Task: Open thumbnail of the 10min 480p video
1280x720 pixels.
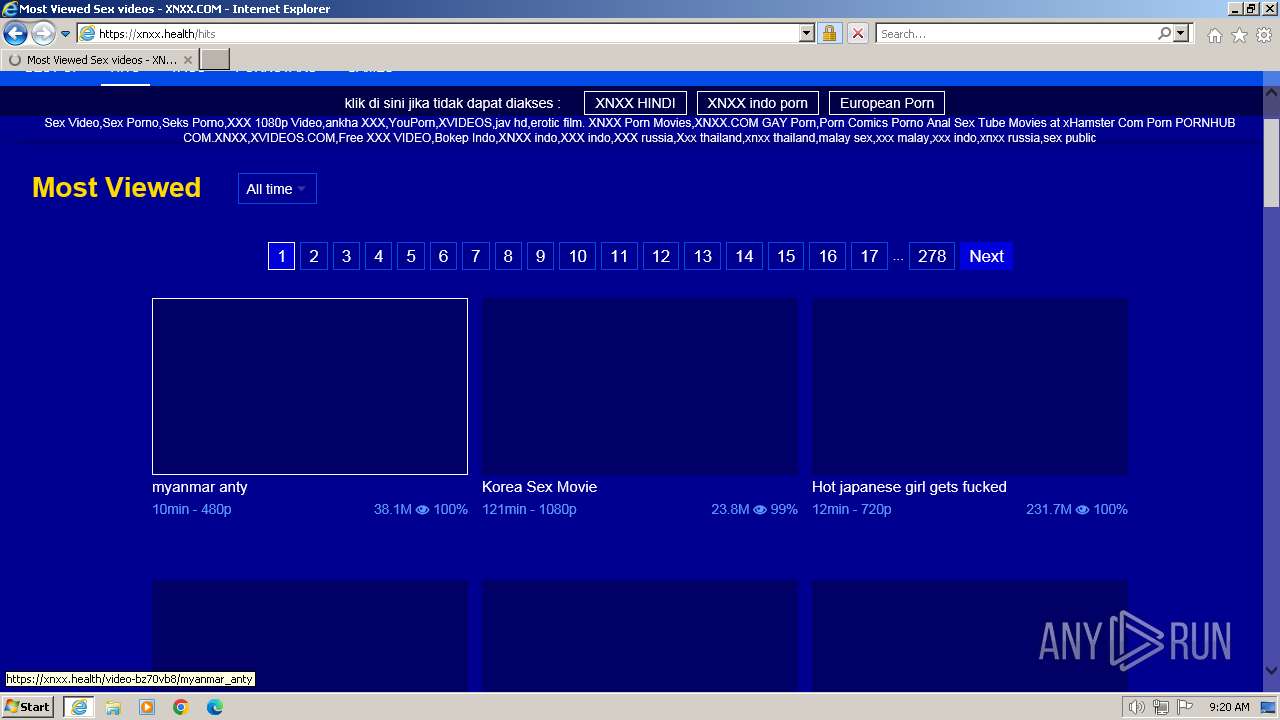Action: tap(310, 386)
